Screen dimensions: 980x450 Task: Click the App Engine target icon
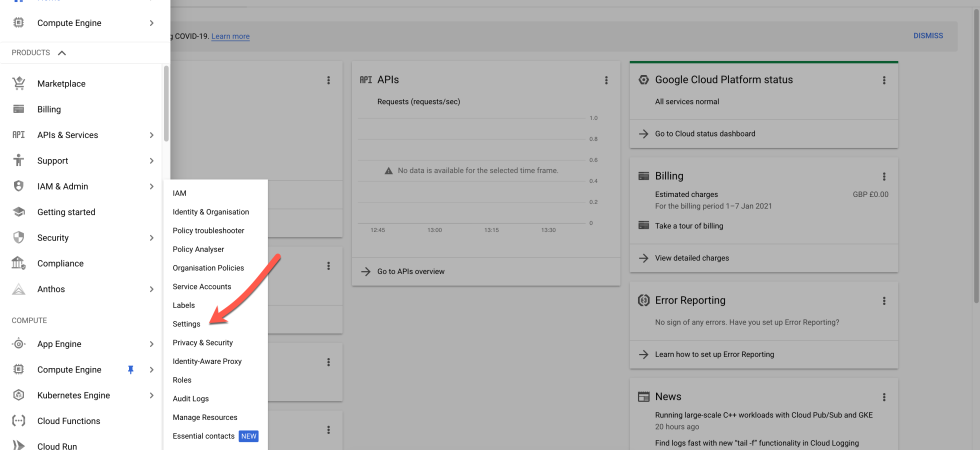coord(19,344)
